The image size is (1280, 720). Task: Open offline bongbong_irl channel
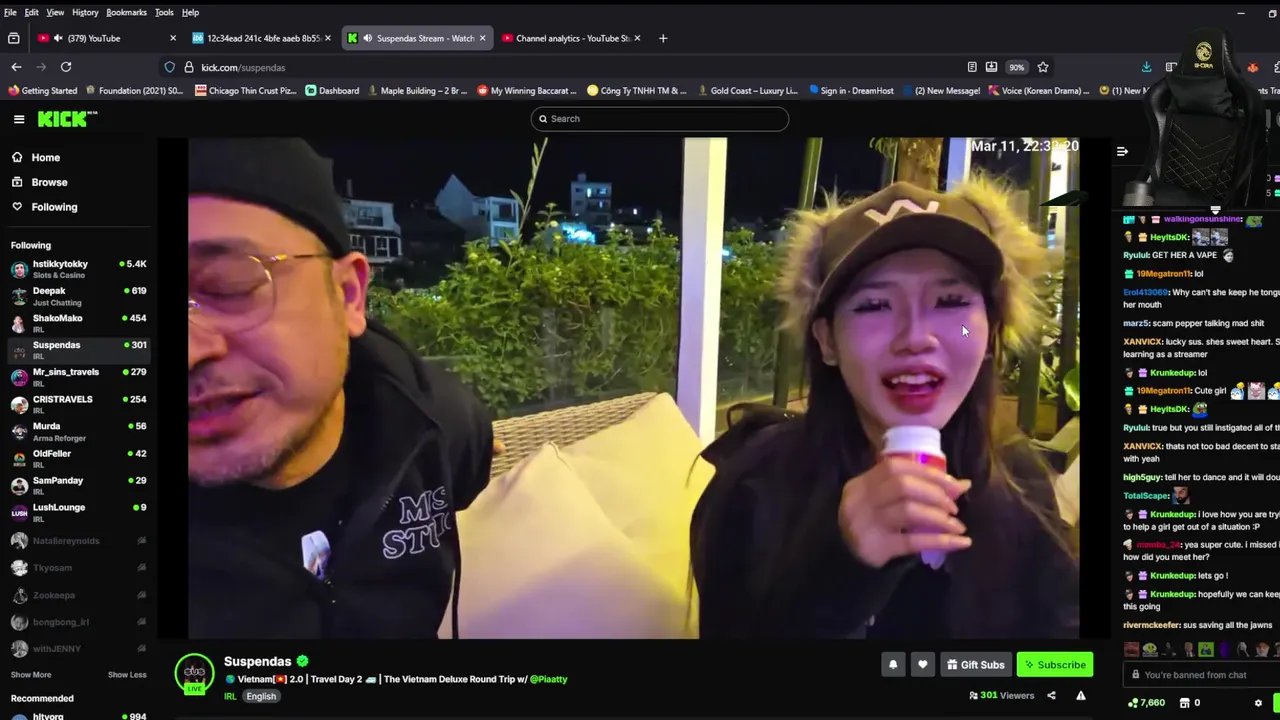78,622
